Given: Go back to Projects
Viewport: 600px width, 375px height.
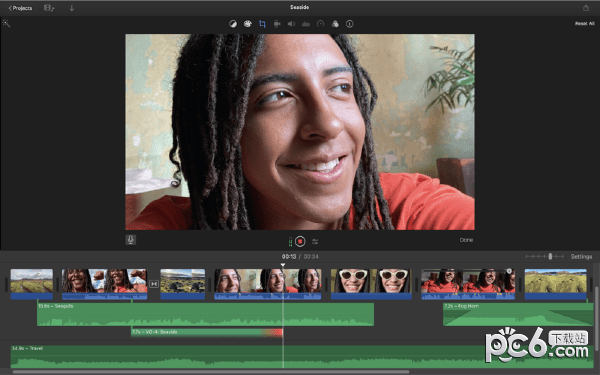Looking at the screenshot, I should [x=21, y=8].
